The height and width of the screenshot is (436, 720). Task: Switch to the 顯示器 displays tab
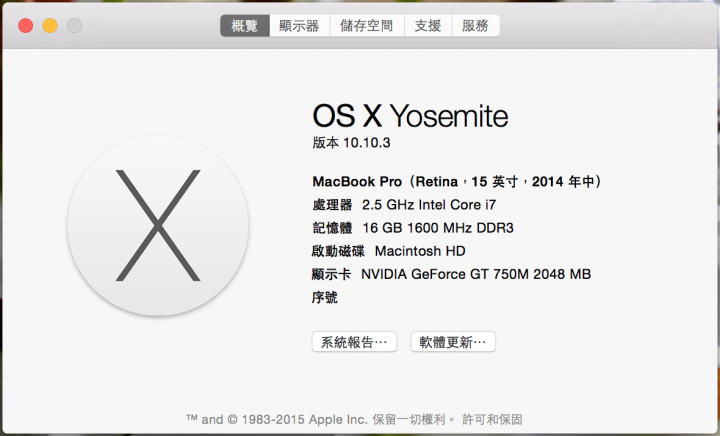299,26
